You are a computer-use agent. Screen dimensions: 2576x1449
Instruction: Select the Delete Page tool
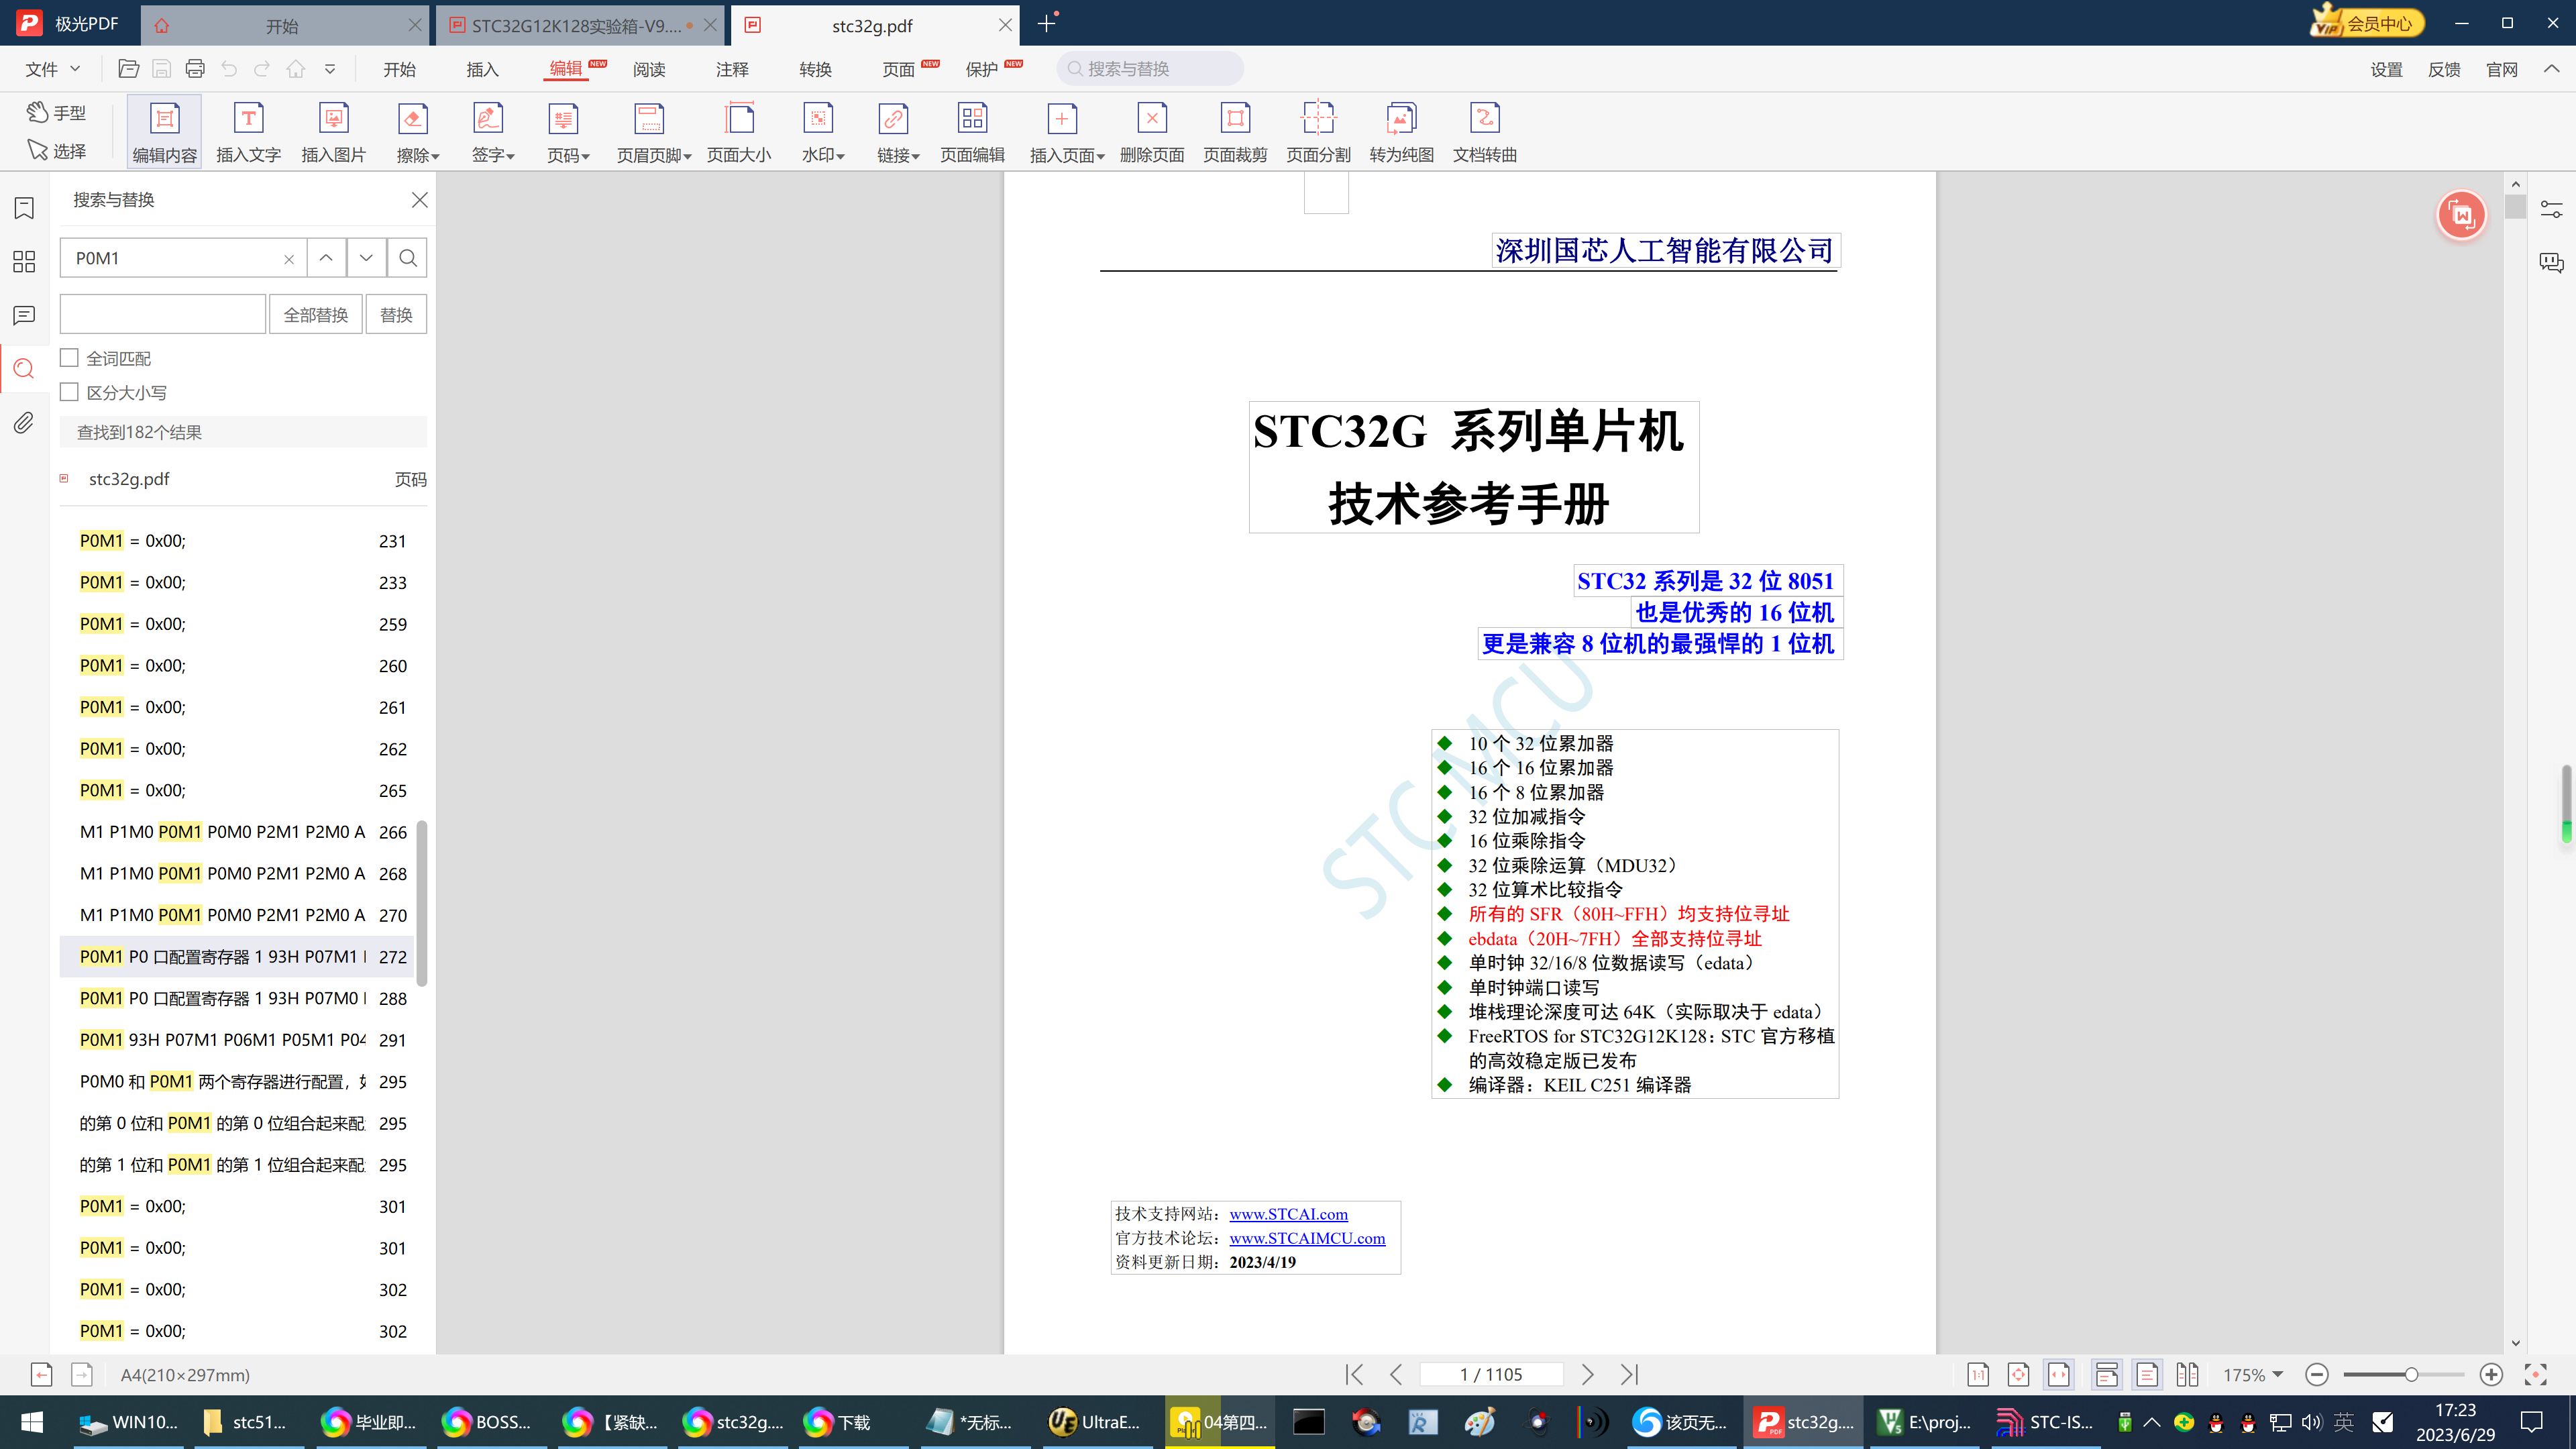coord(1152,131)
